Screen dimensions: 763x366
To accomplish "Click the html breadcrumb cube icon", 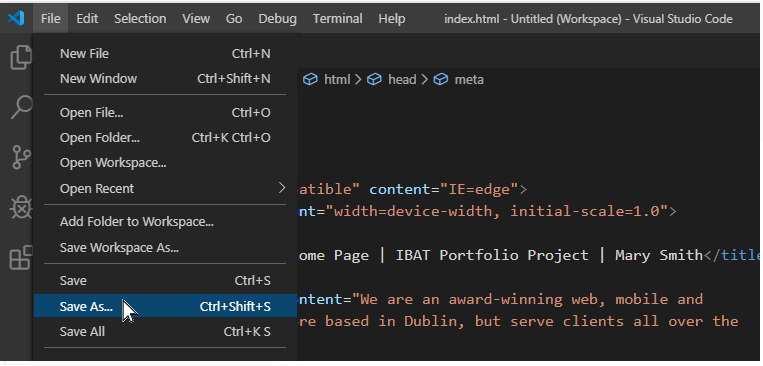I will tap(310, 79).
